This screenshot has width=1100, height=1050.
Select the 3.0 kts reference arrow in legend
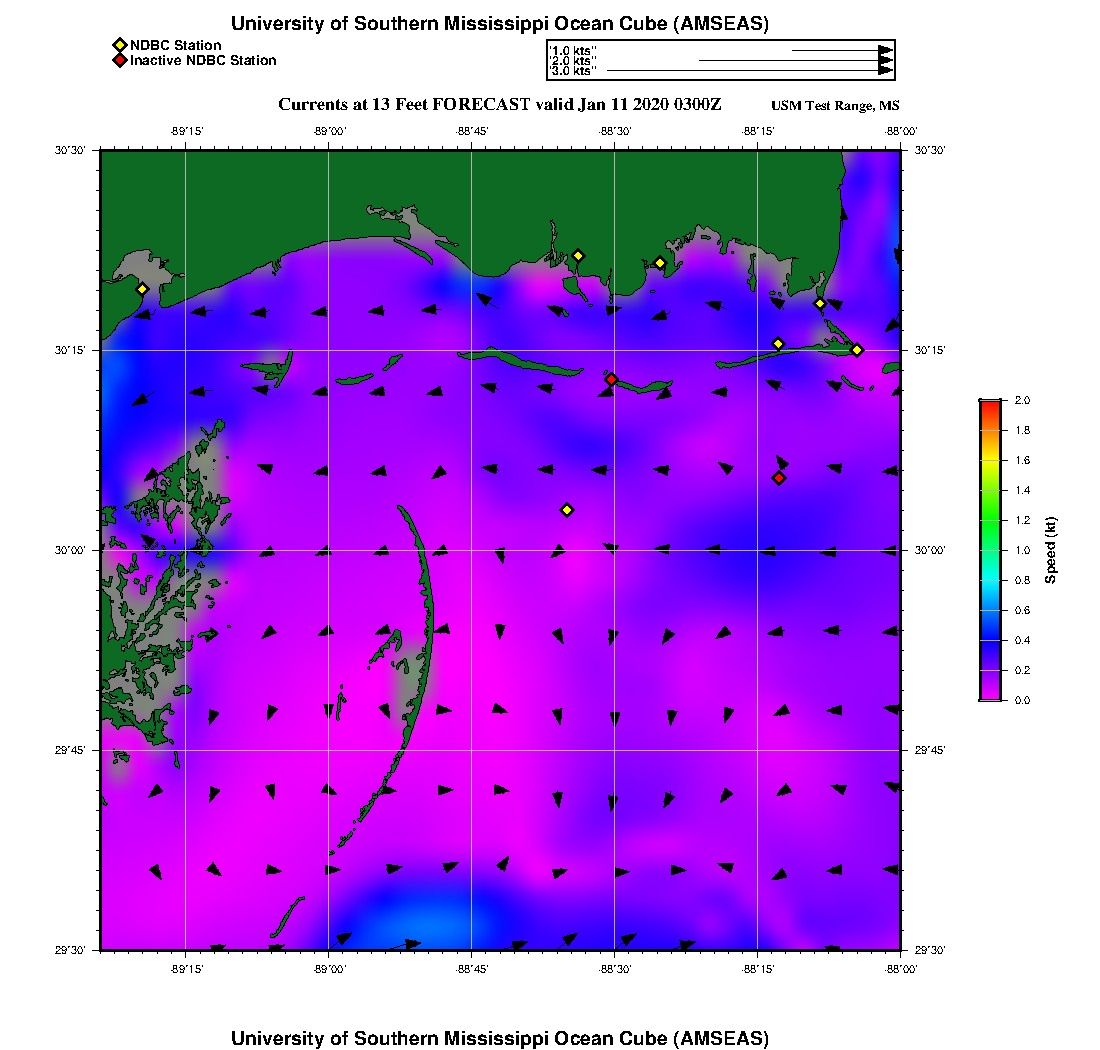pos(748,71)
